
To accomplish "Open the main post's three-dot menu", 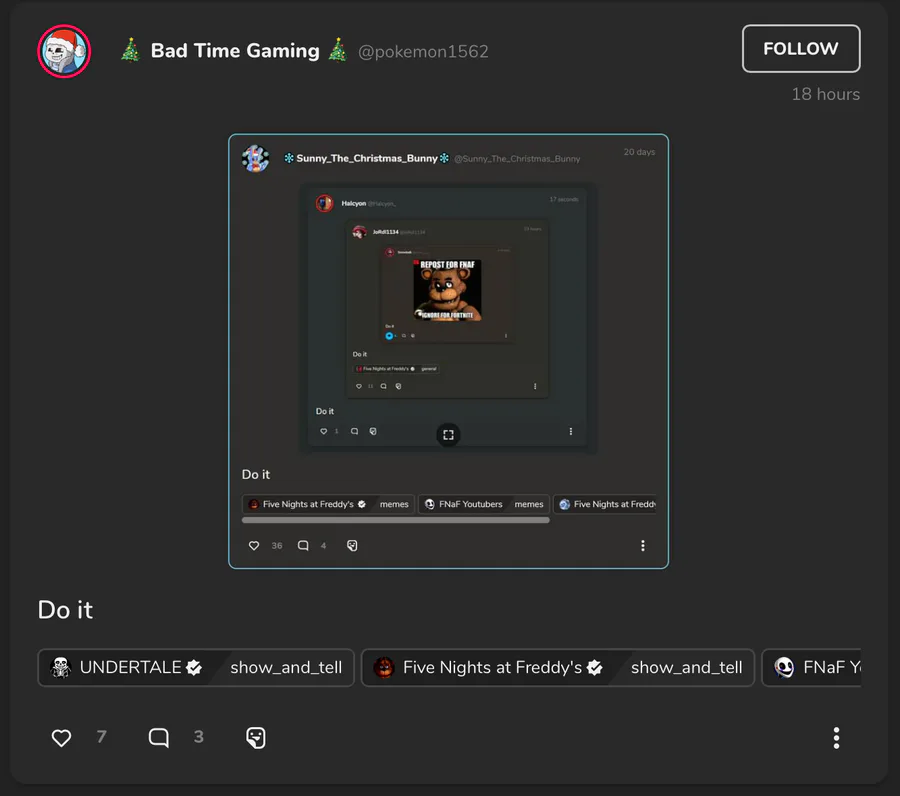I will (836, 737).
